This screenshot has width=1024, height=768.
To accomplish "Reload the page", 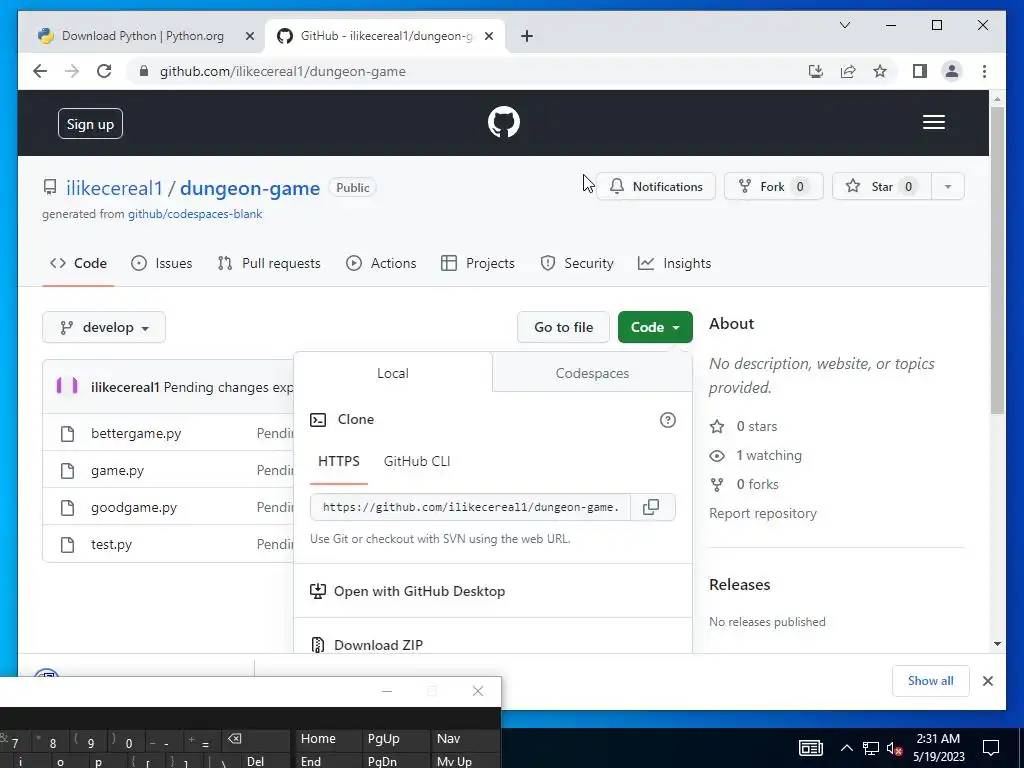I will (x=104, y=71).
